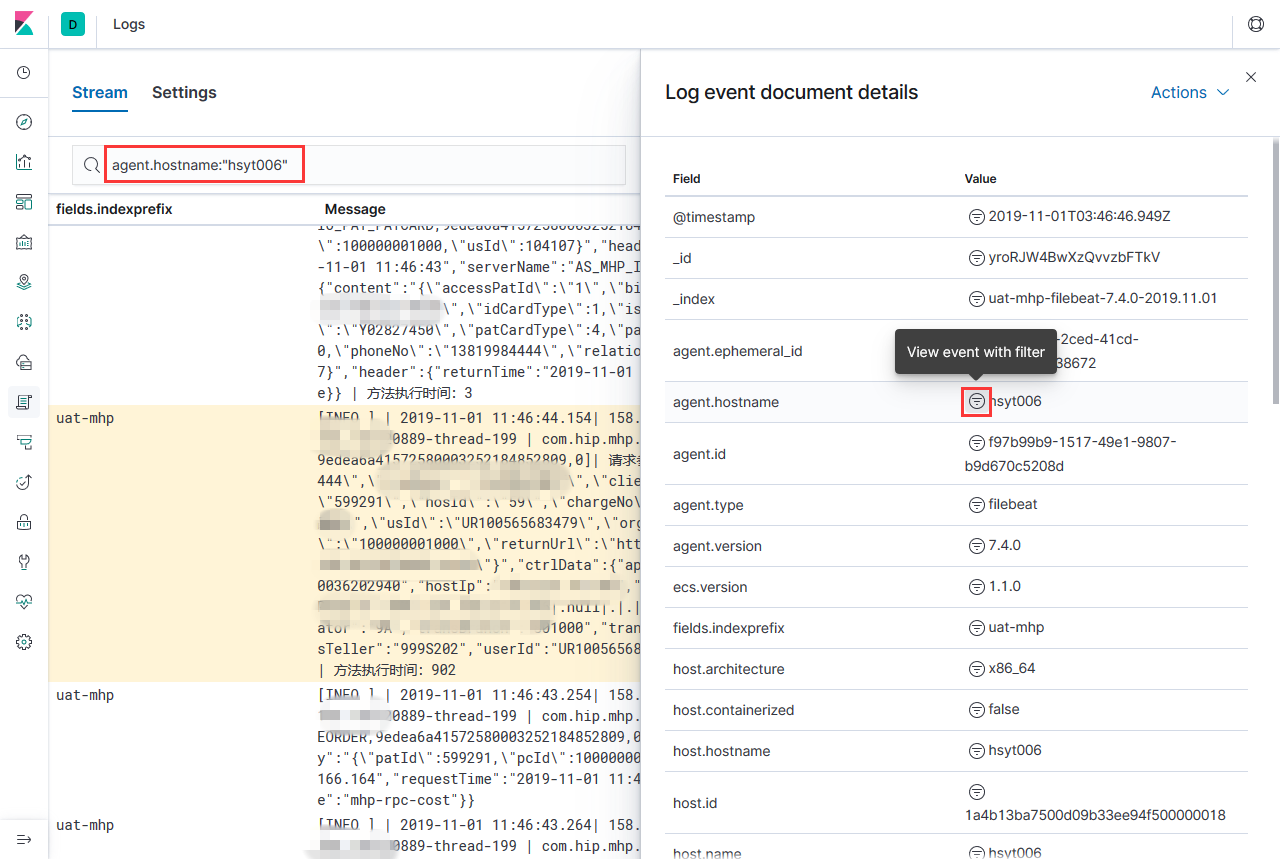Open the space selector D avatar

coord(73,24)
